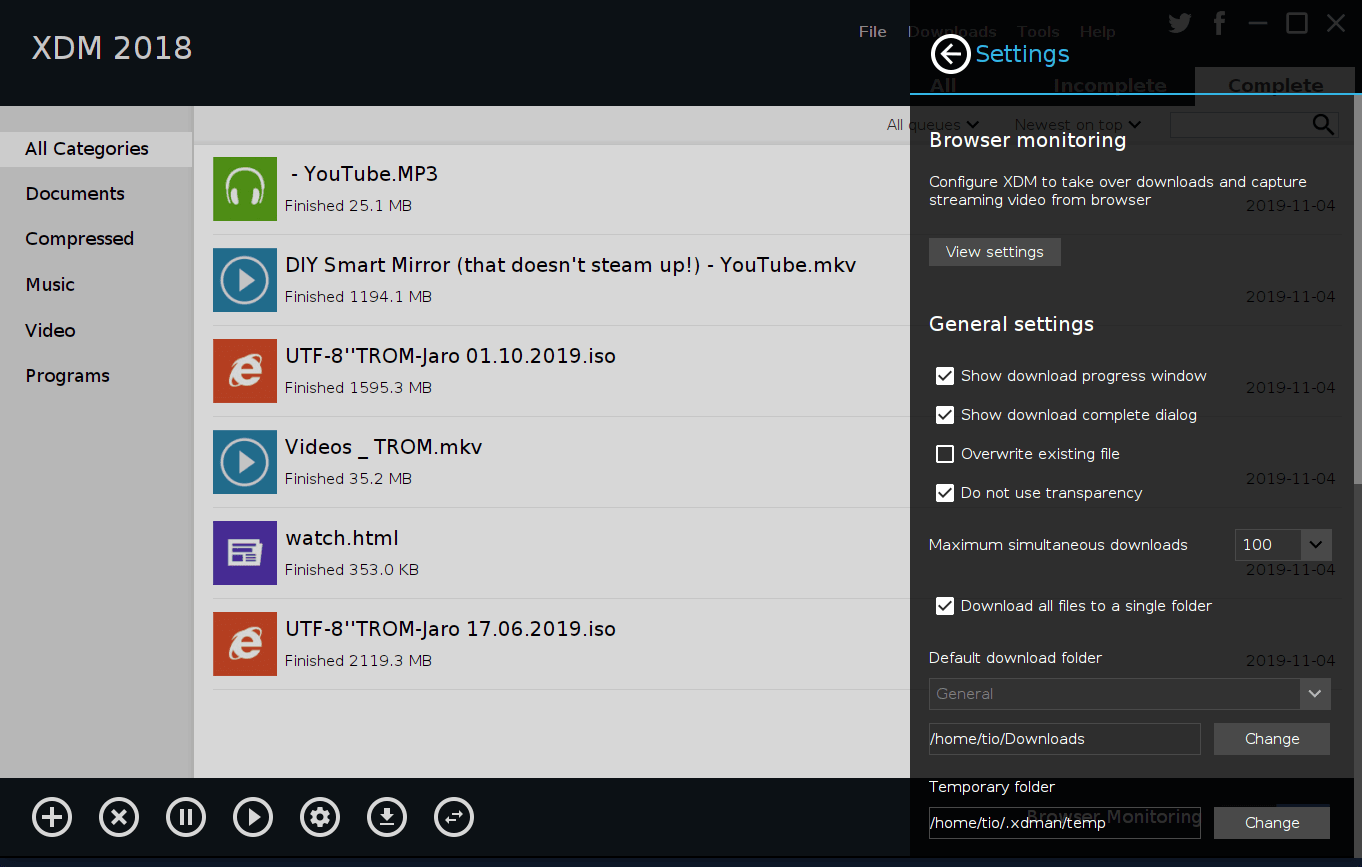
Task: Click the media converter swap icon
Action: coord(454,817)
